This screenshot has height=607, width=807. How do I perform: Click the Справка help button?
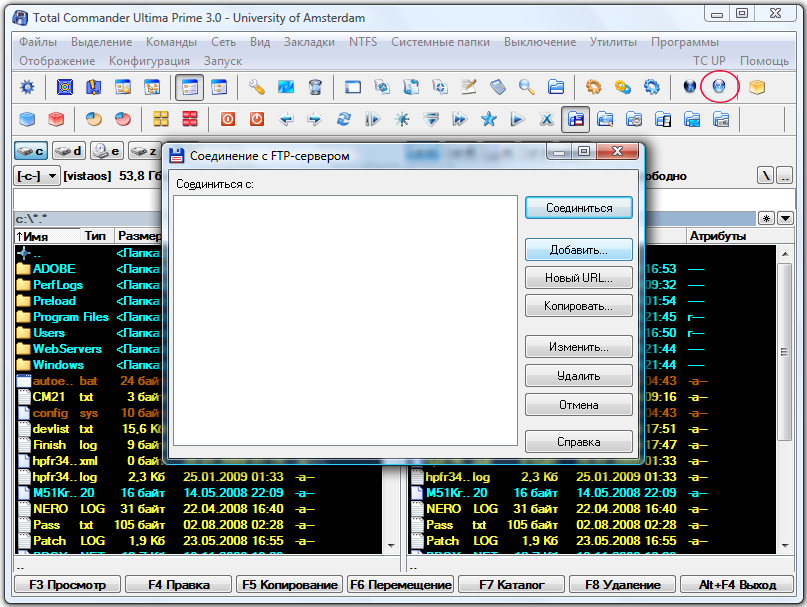[x=579, y=442]
